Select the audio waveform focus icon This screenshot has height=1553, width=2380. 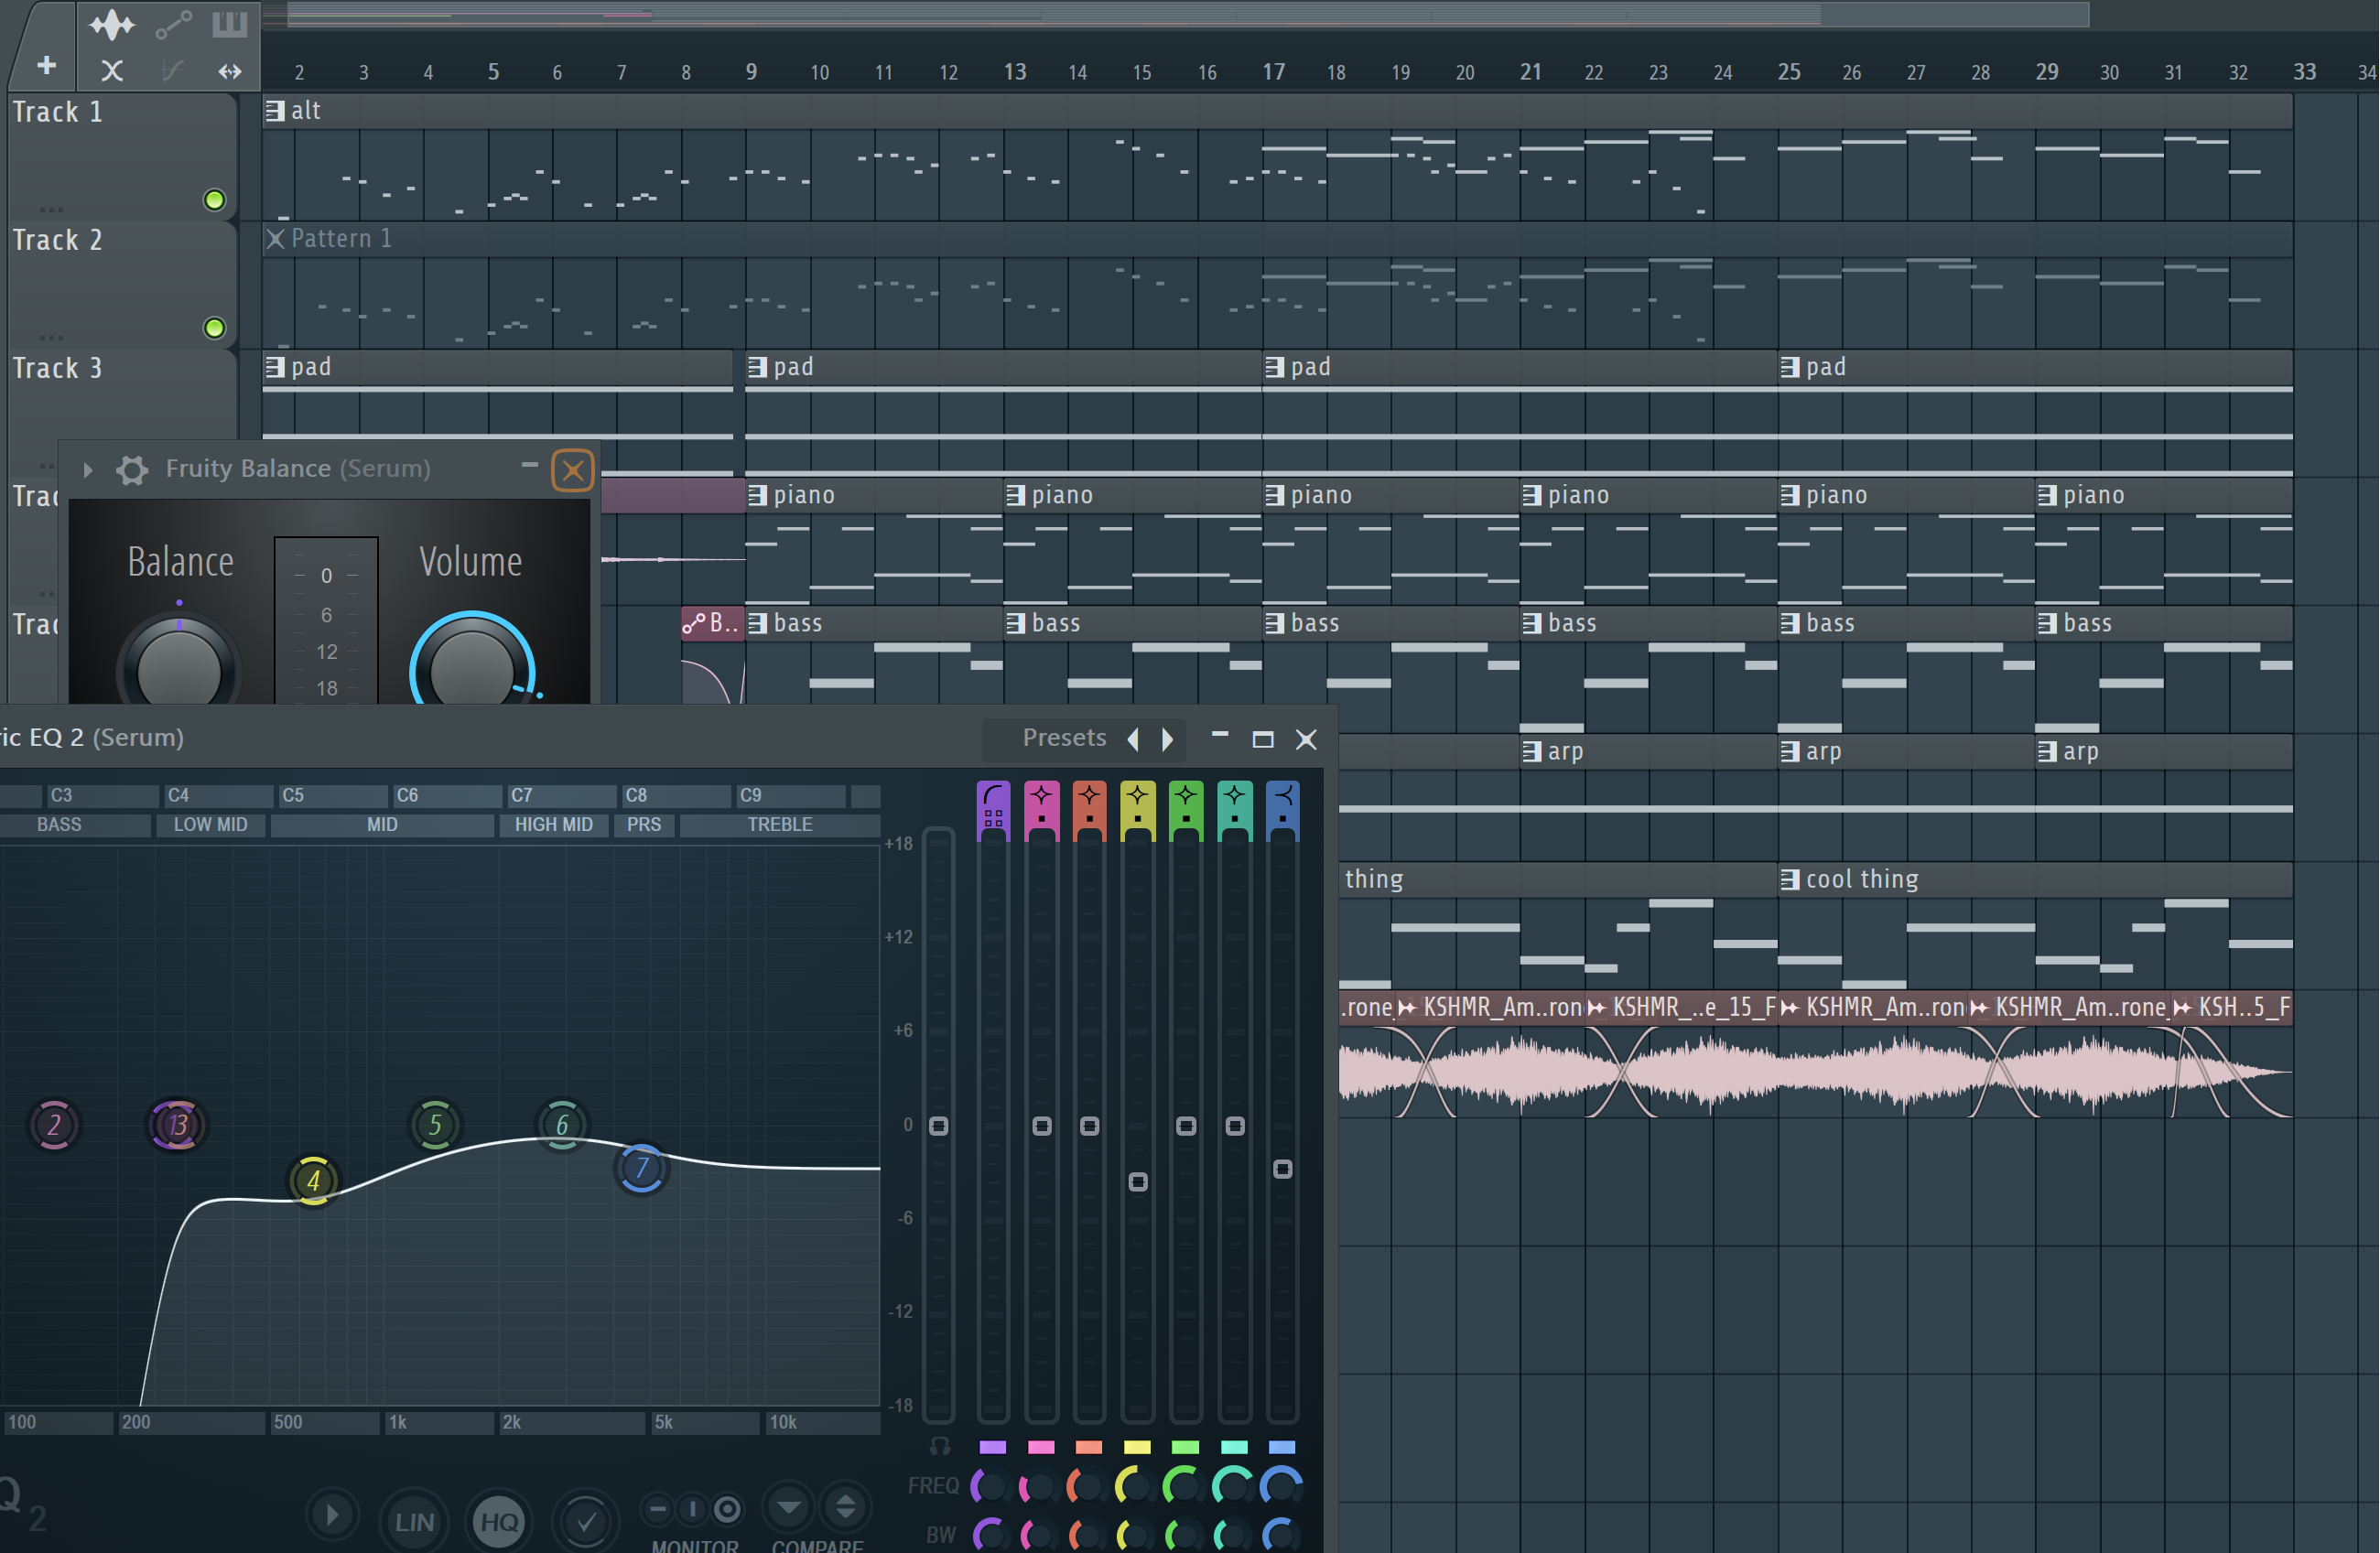[112, 24]
